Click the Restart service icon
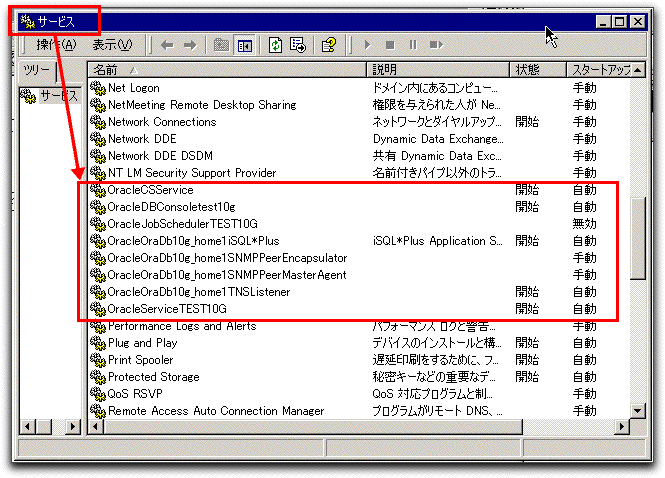The image size is (665, 478). coord(436,45)
